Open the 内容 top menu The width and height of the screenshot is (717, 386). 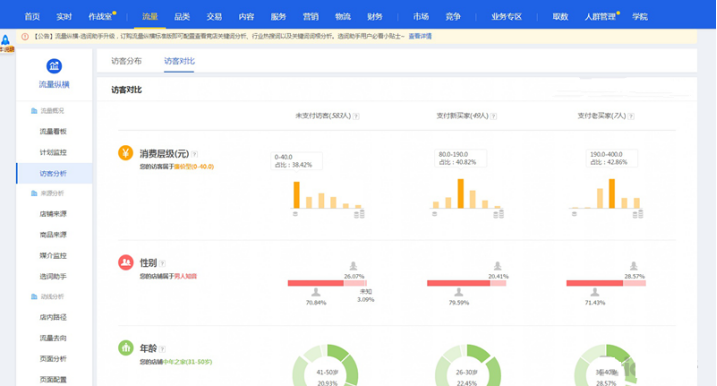coord(246,16)
